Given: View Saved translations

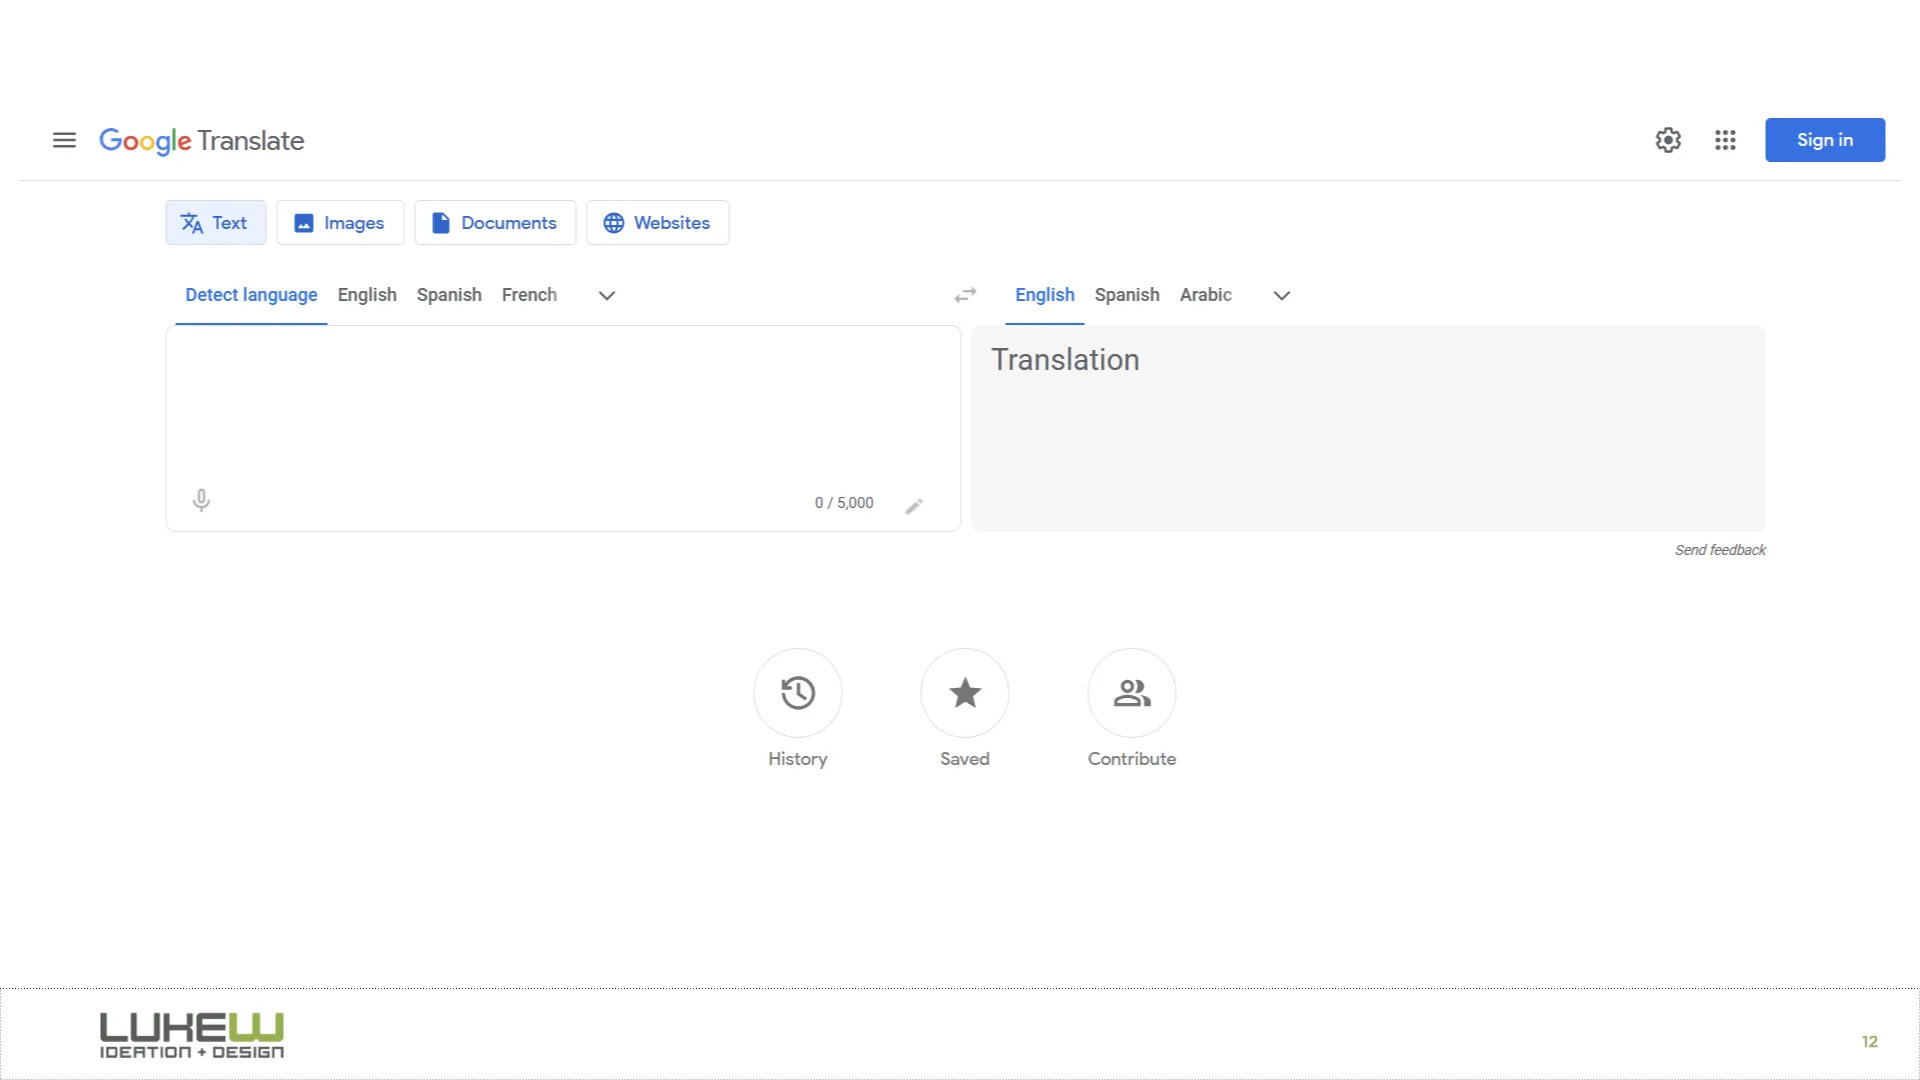Looking at the screenshot, I should coord(964,692).
